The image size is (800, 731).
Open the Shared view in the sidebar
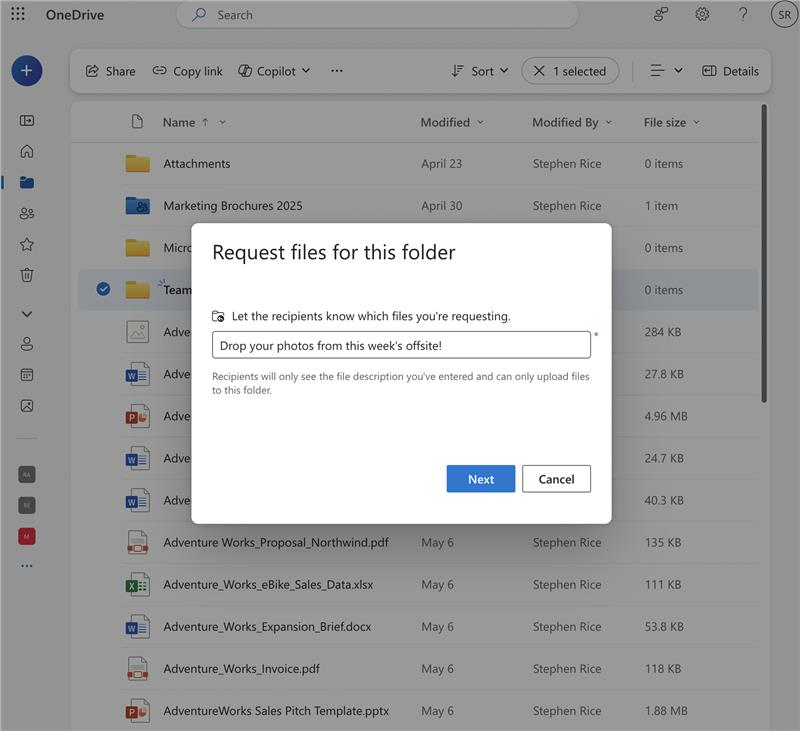(27, 212)
